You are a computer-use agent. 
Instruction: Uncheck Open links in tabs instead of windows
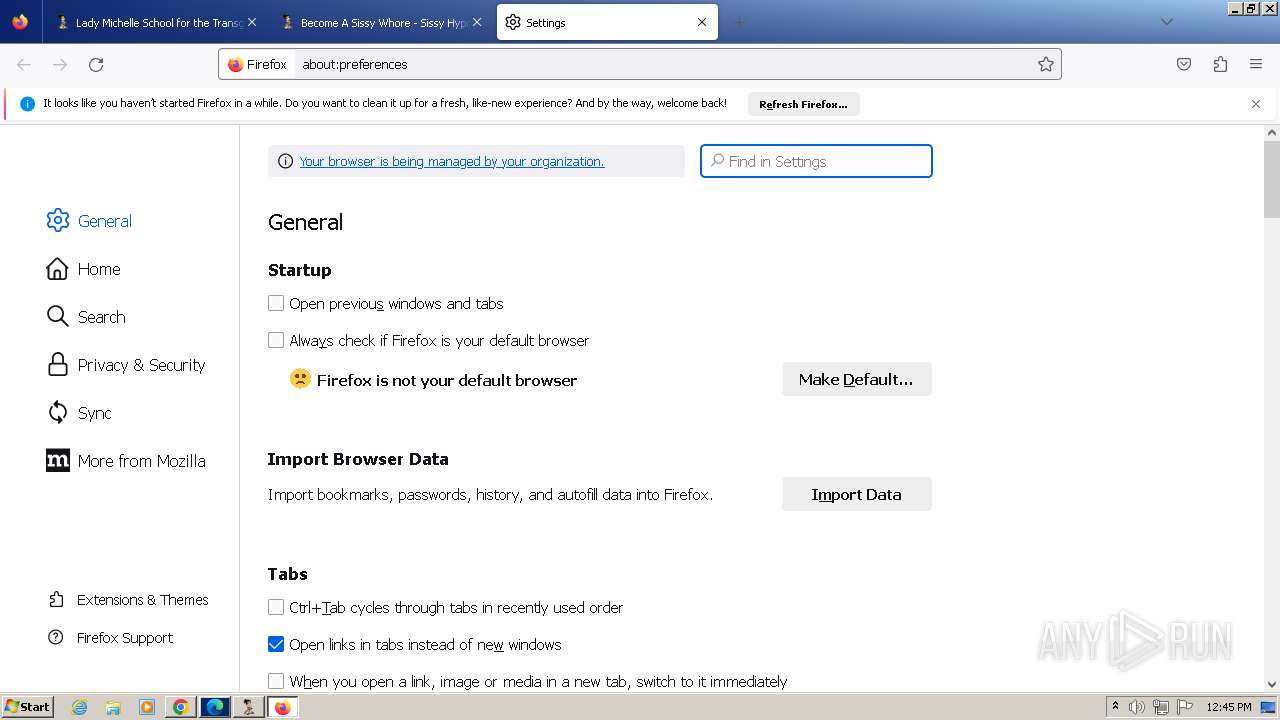[276, 644]
